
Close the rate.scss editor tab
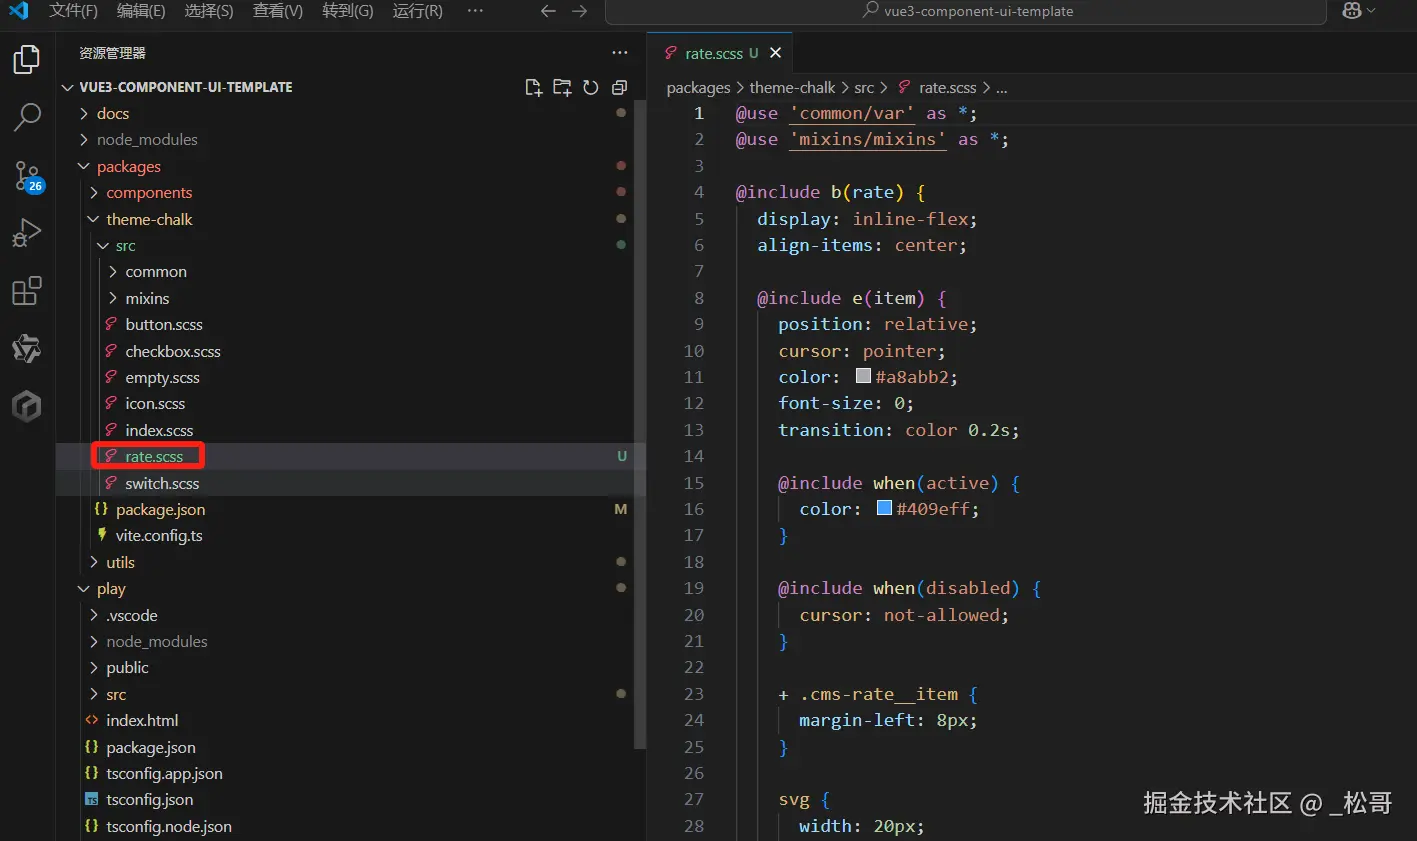click(x=776, y=53)
